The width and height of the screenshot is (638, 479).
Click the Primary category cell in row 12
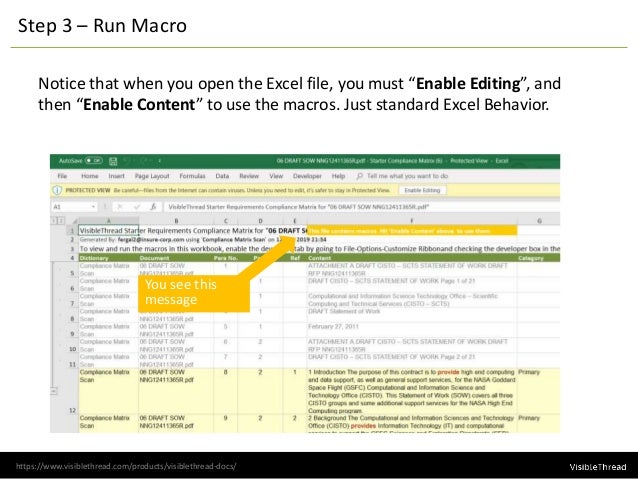[x=539, y=391]
